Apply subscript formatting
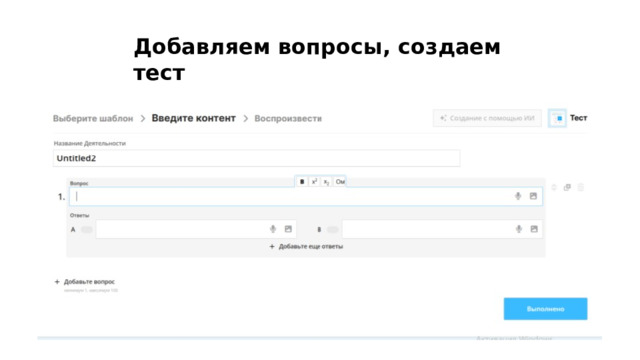 tap(327, 182)
